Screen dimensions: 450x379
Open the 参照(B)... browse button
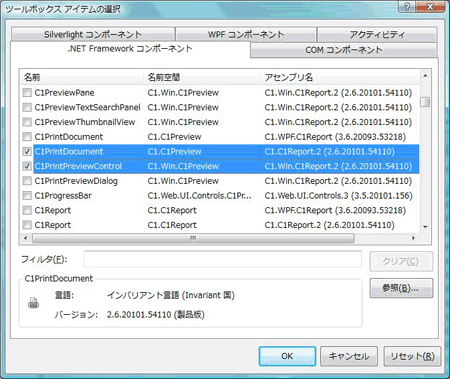[x=401, y=288]
